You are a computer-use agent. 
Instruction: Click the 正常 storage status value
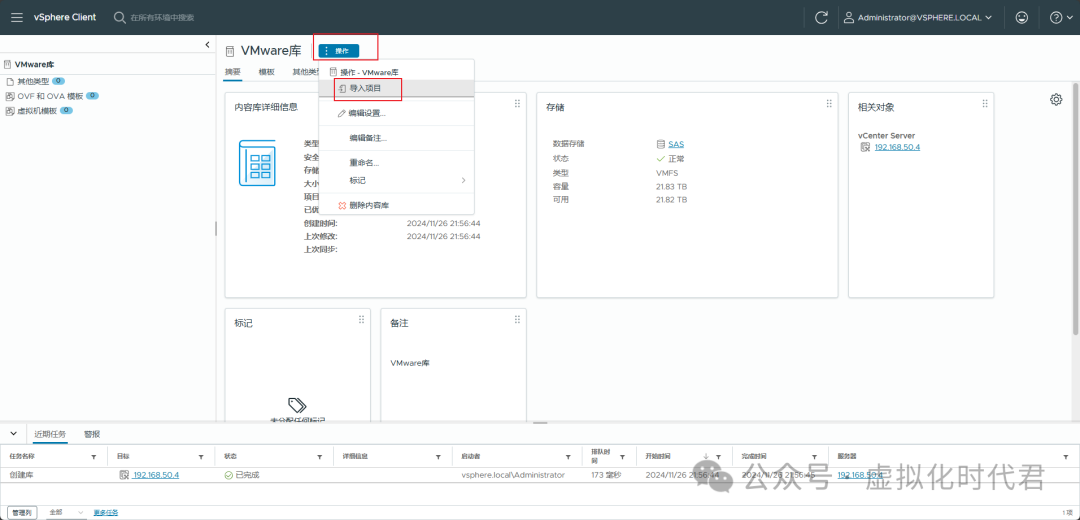point(670,158)
